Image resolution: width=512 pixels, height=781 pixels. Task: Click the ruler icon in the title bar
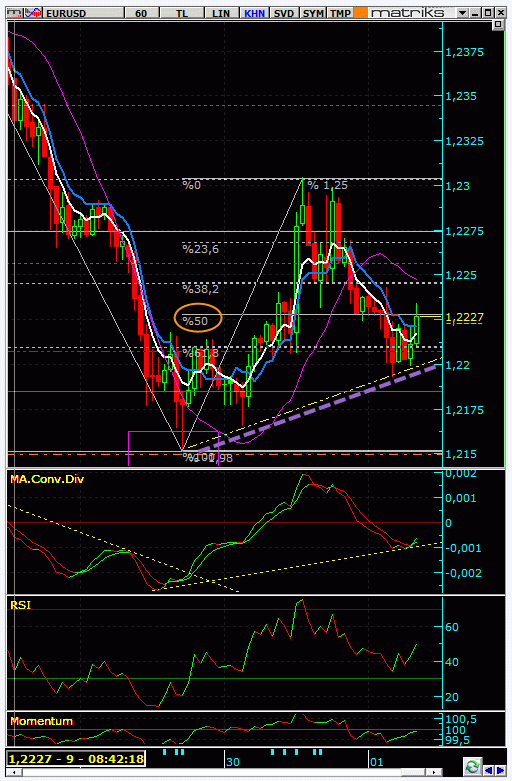[14, 13]
